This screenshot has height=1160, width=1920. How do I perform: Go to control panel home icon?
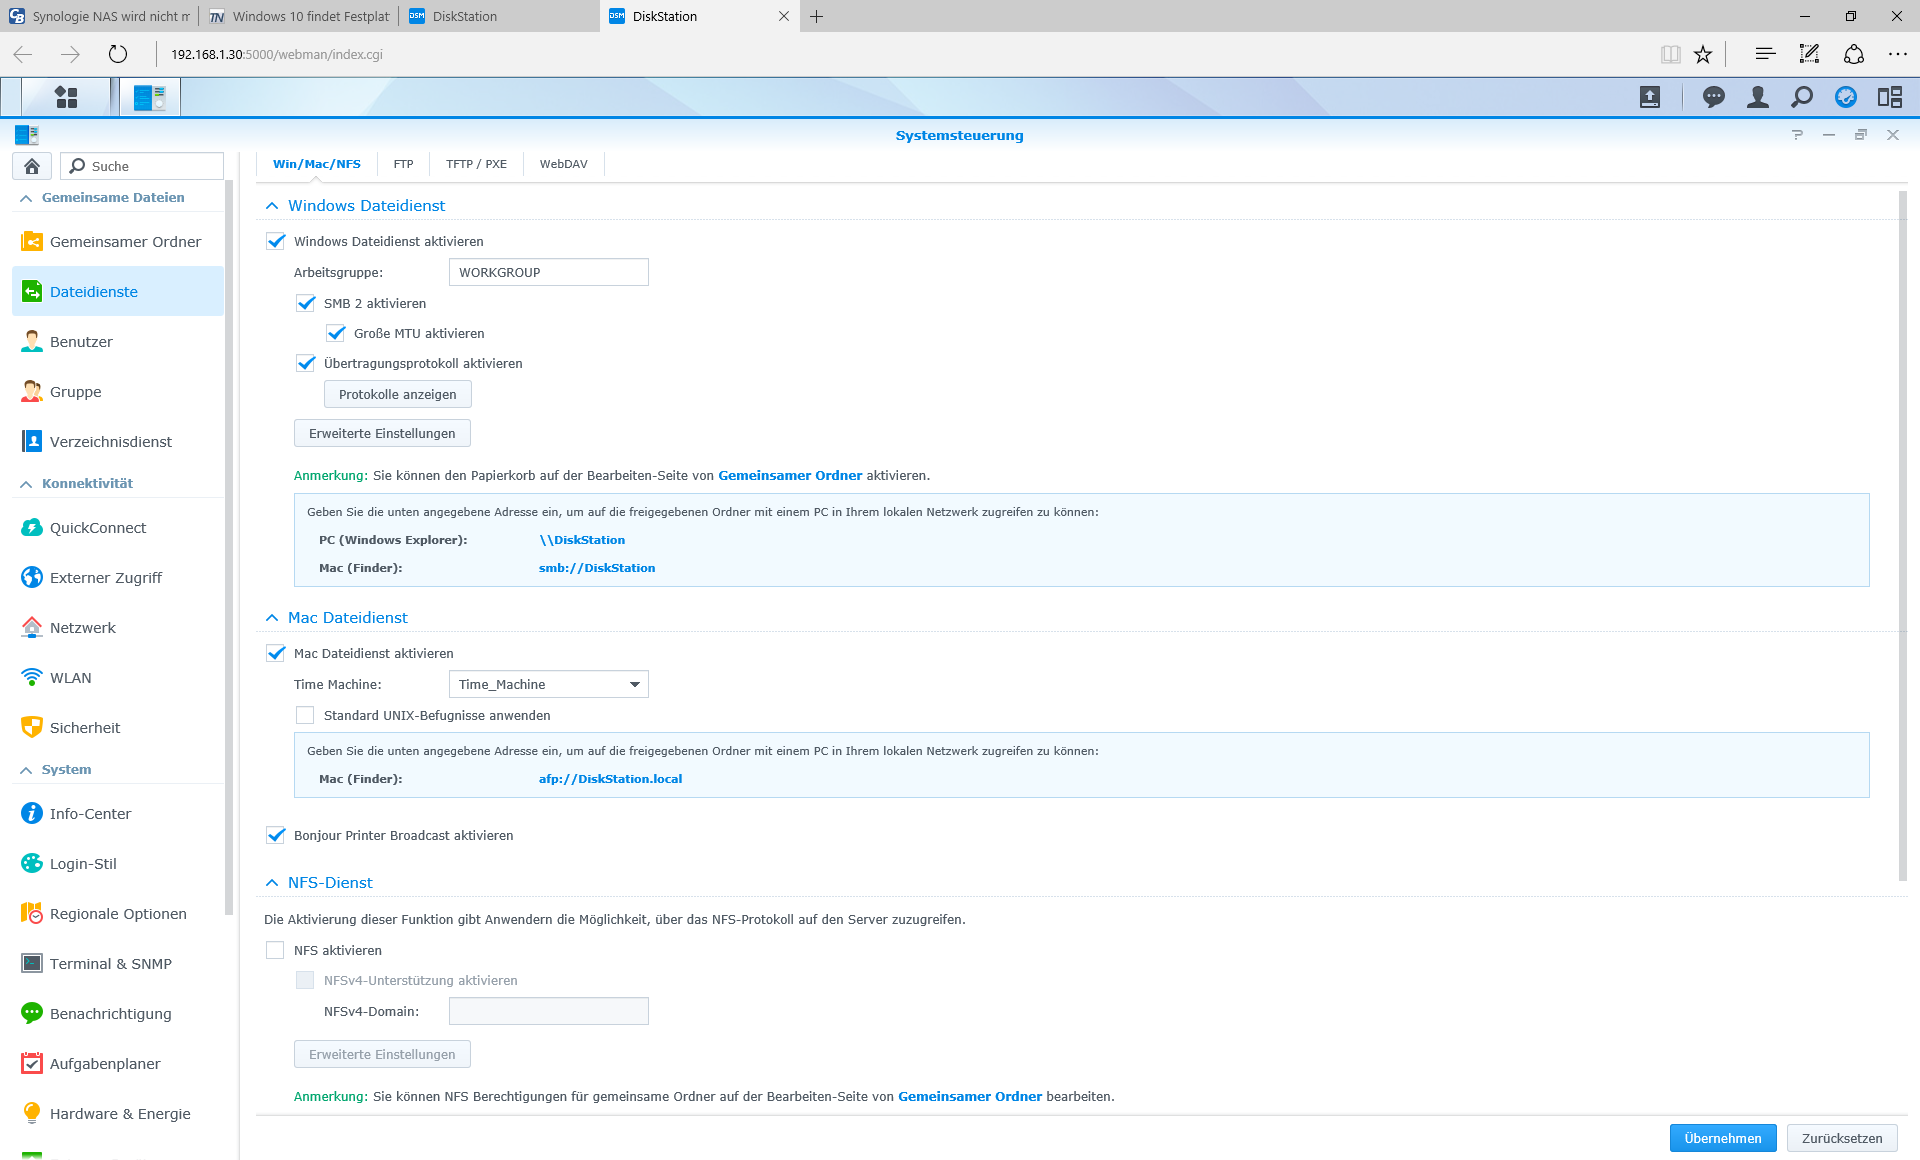coord(32,166)
